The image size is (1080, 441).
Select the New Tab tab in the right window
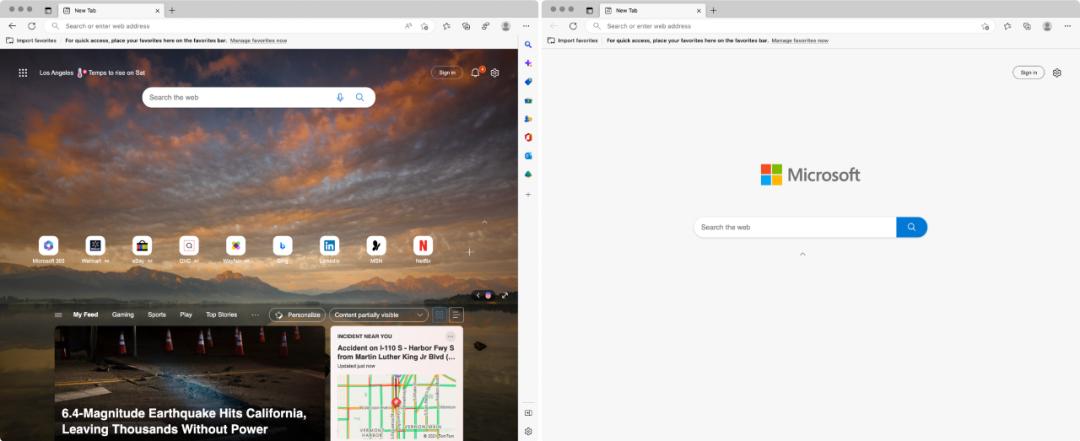[x=652, y=10]
